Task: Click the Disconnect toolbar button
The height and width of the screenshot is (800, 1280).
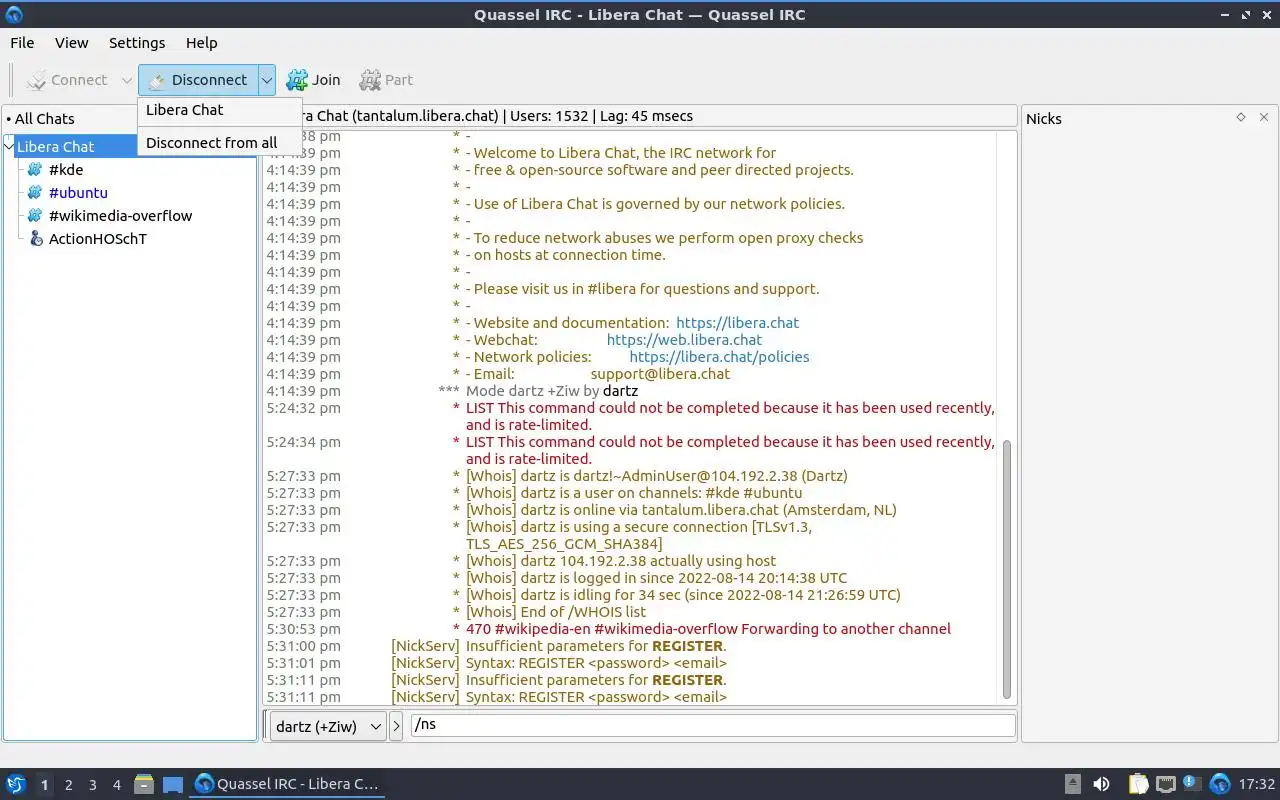Action: tap(198, 80)
